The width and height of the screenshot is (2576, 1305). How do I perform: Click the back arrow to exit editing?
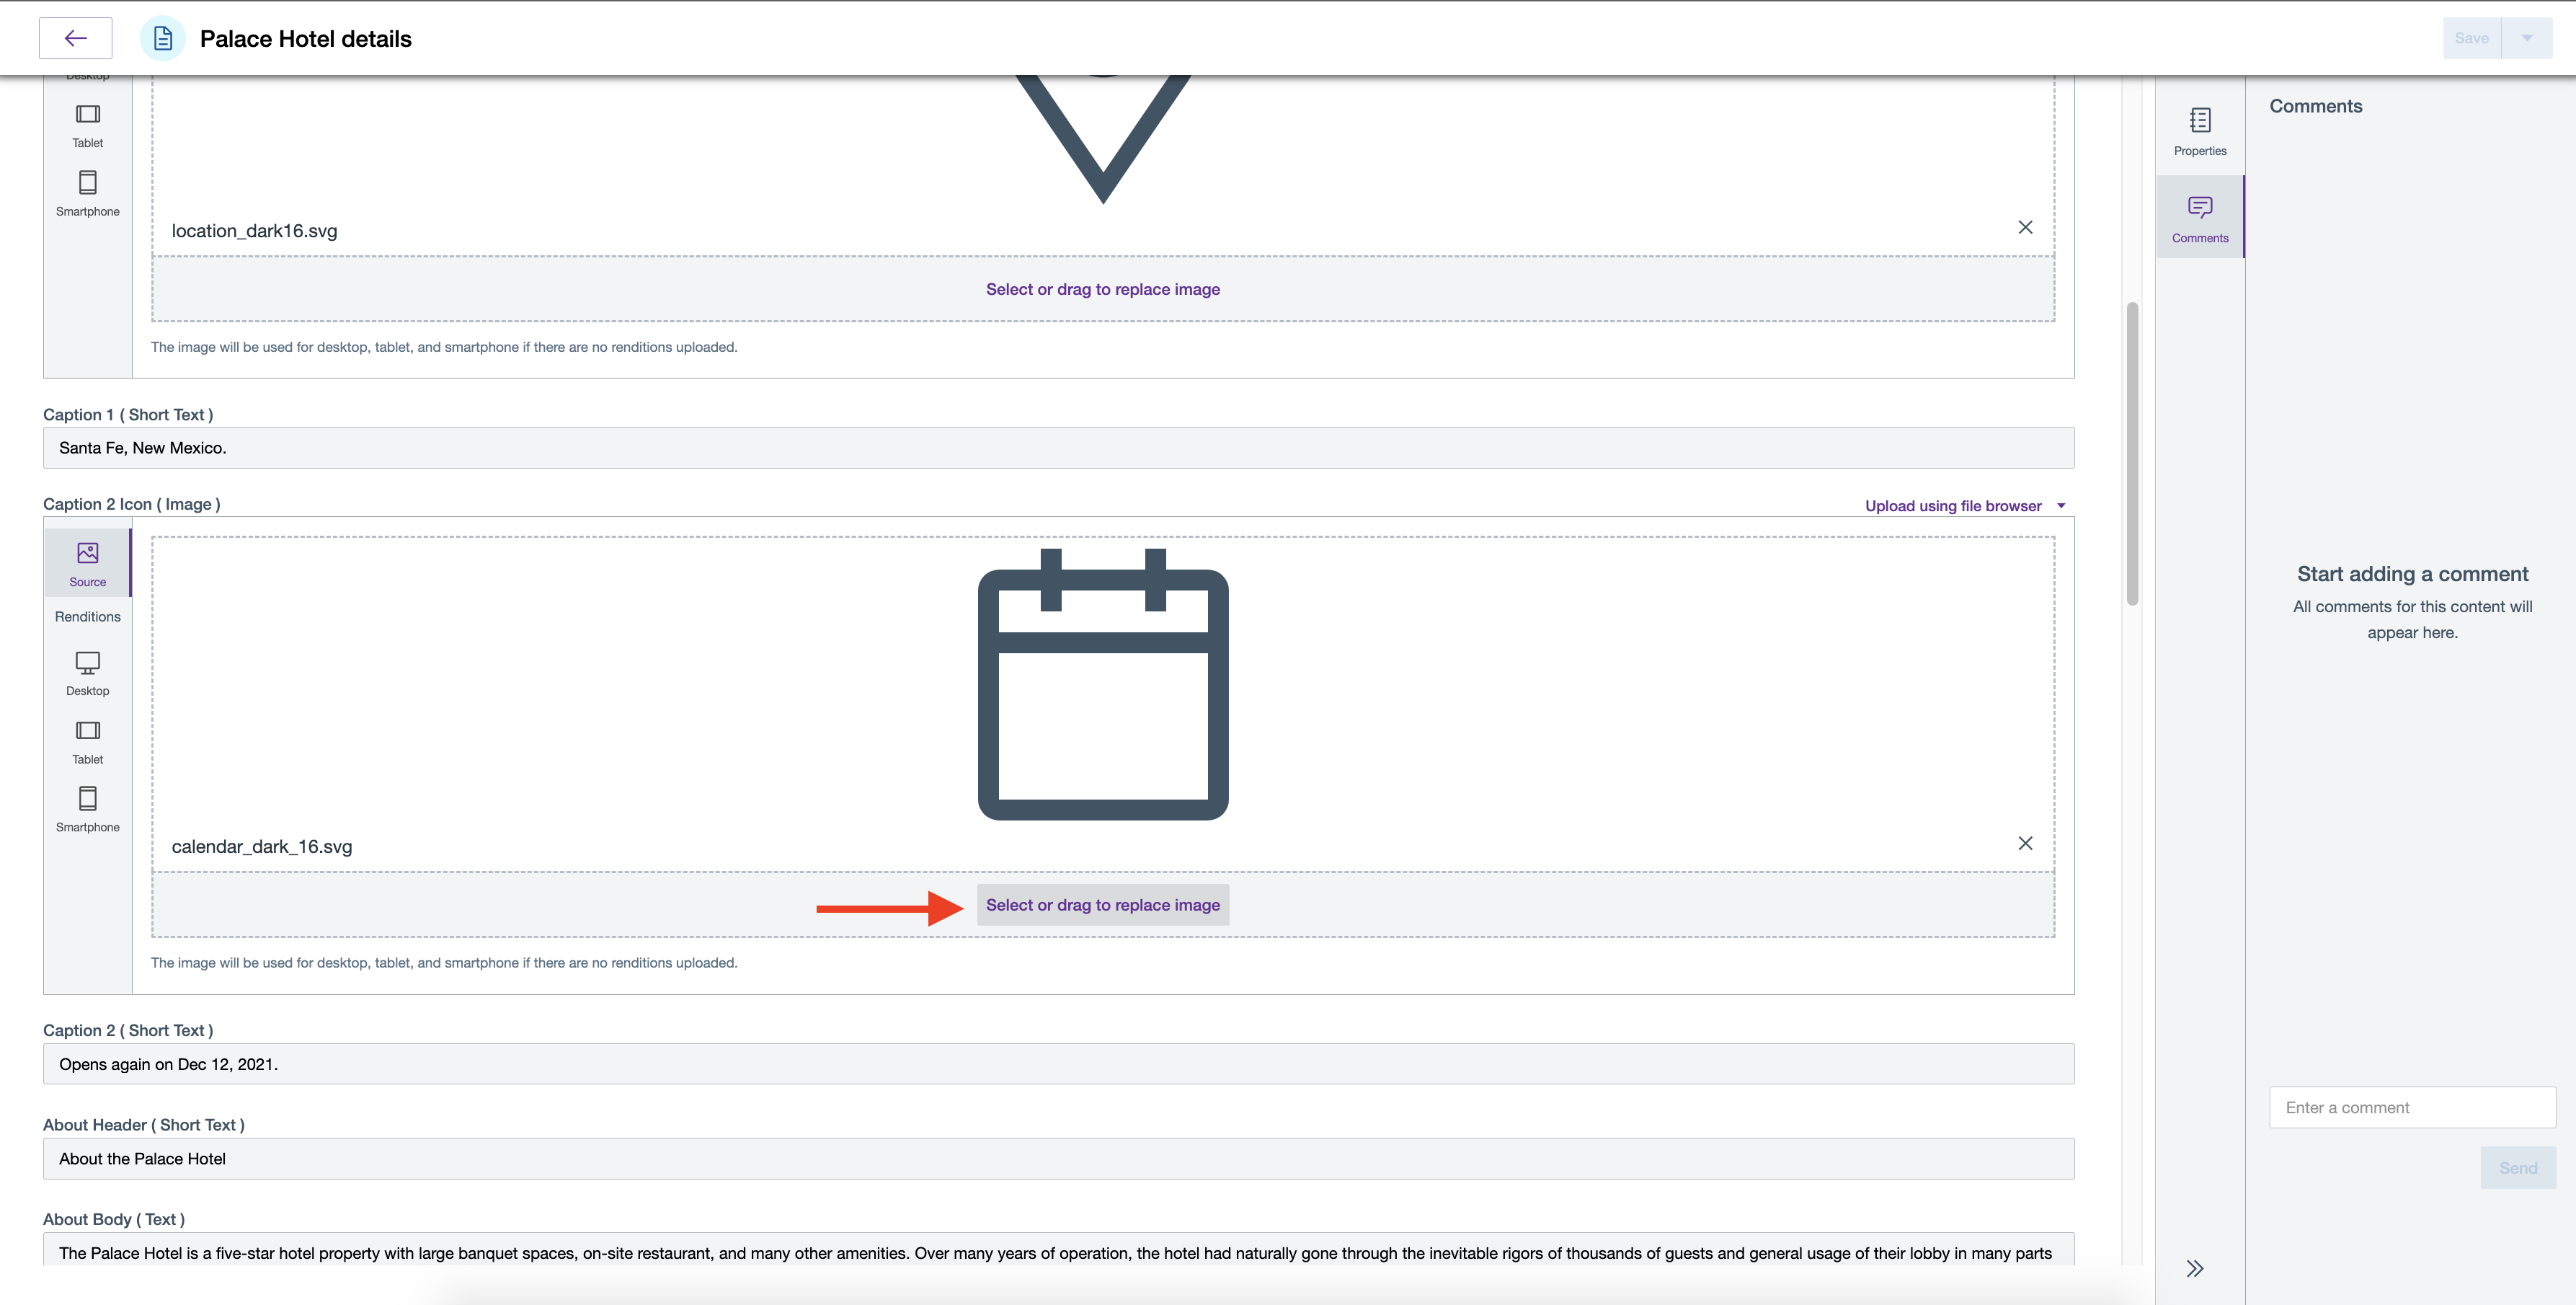(75, 38)
